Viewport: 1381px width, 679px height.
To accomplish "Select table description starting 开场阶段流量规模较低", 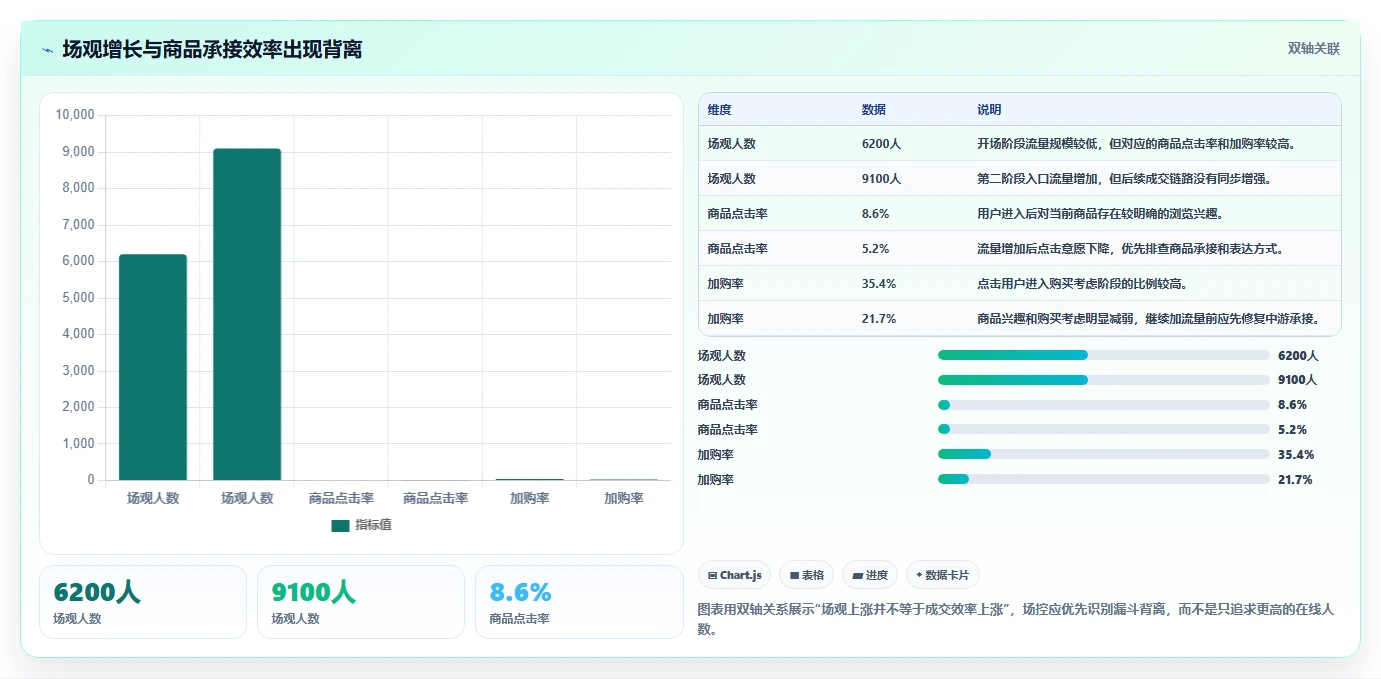I will (x=1137, y=144).
